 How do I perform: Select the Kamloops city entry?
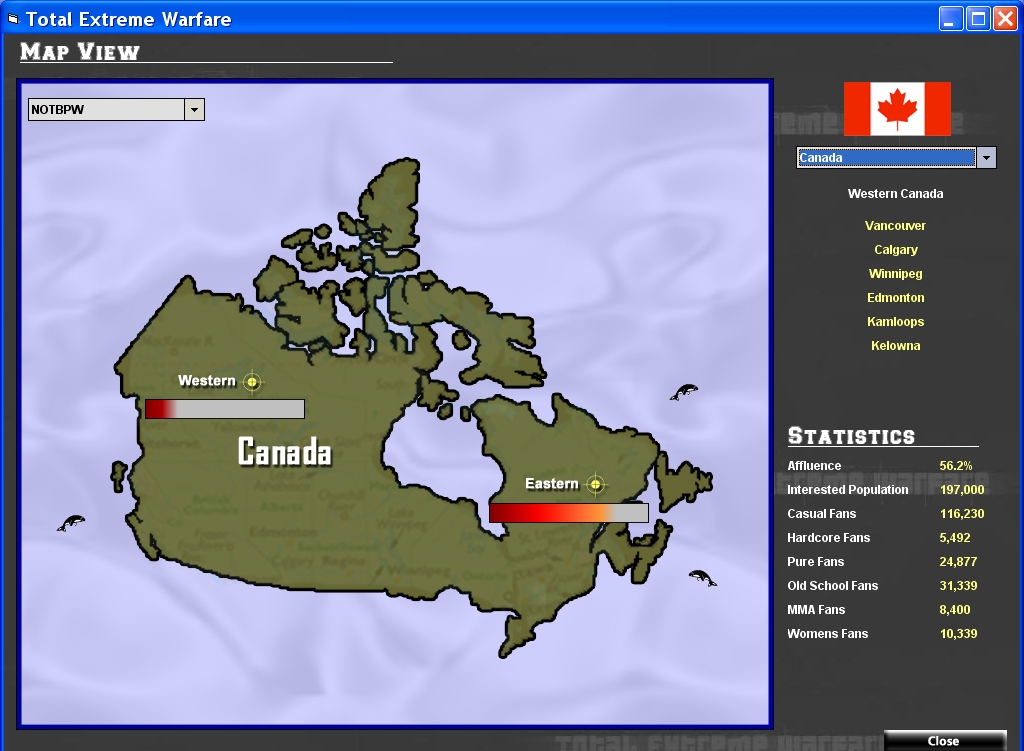895,322
